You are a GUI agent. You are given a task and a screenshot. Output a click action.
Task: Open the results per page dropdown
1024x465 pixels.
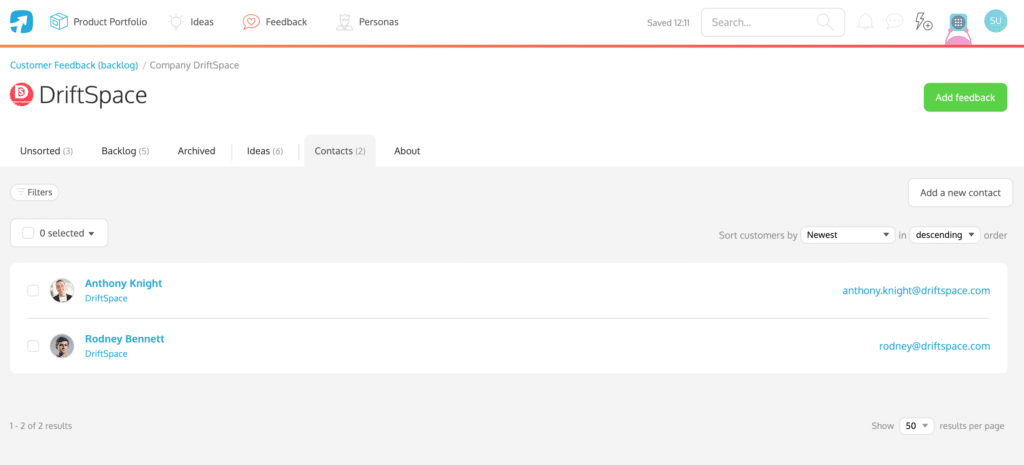916,426
